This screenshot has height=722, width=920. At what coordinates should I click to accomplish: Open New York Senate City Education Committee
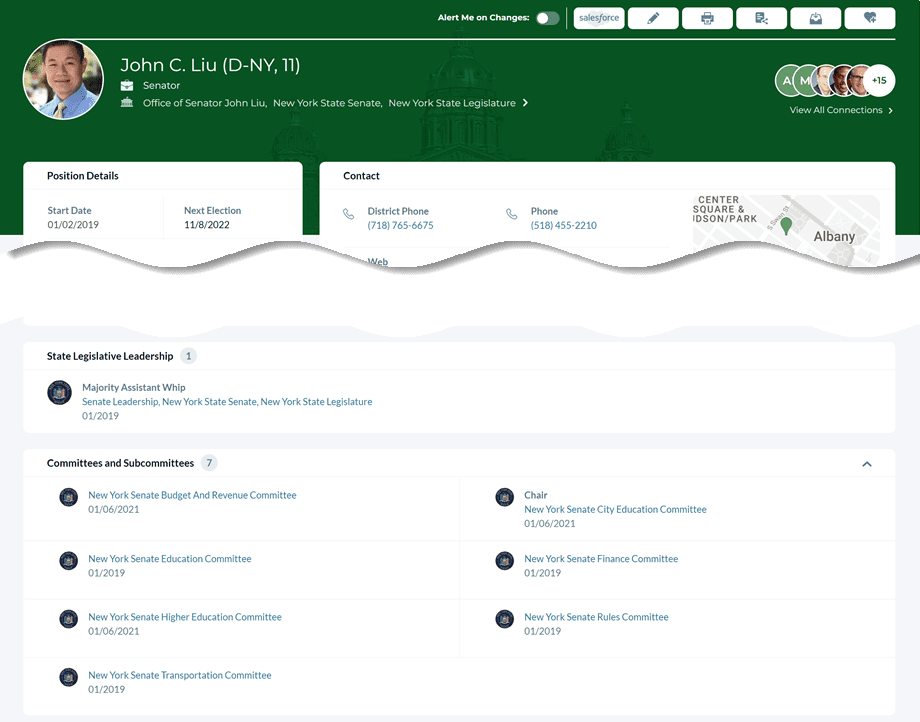tap(615, 509)
